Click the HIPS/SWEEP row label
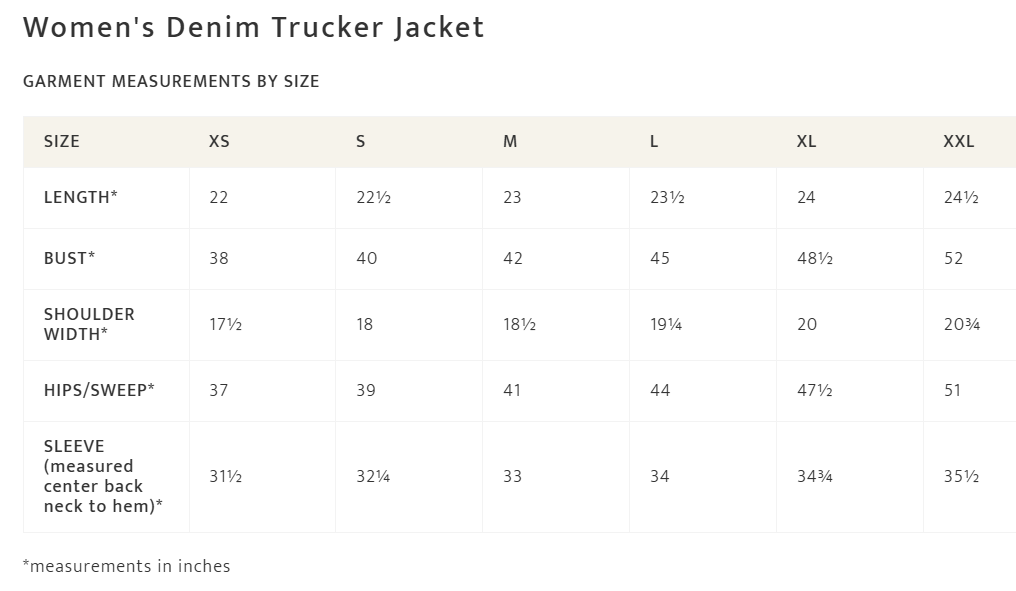This screenshot has width=1016, height=591. (99, 390)
